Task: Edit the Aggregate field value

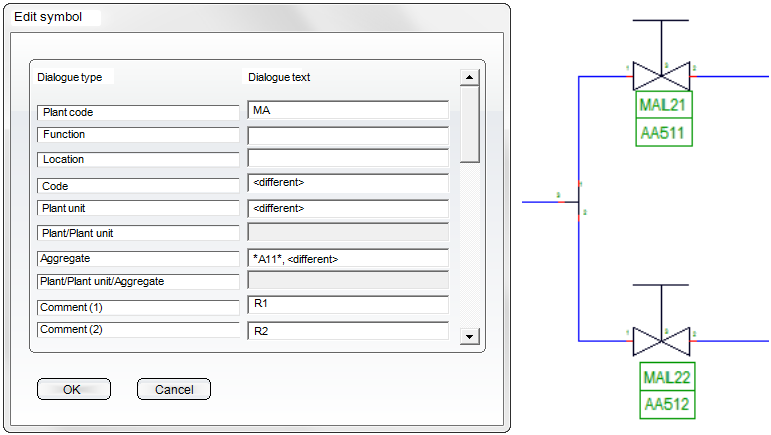Action: [x=347, y=259]
